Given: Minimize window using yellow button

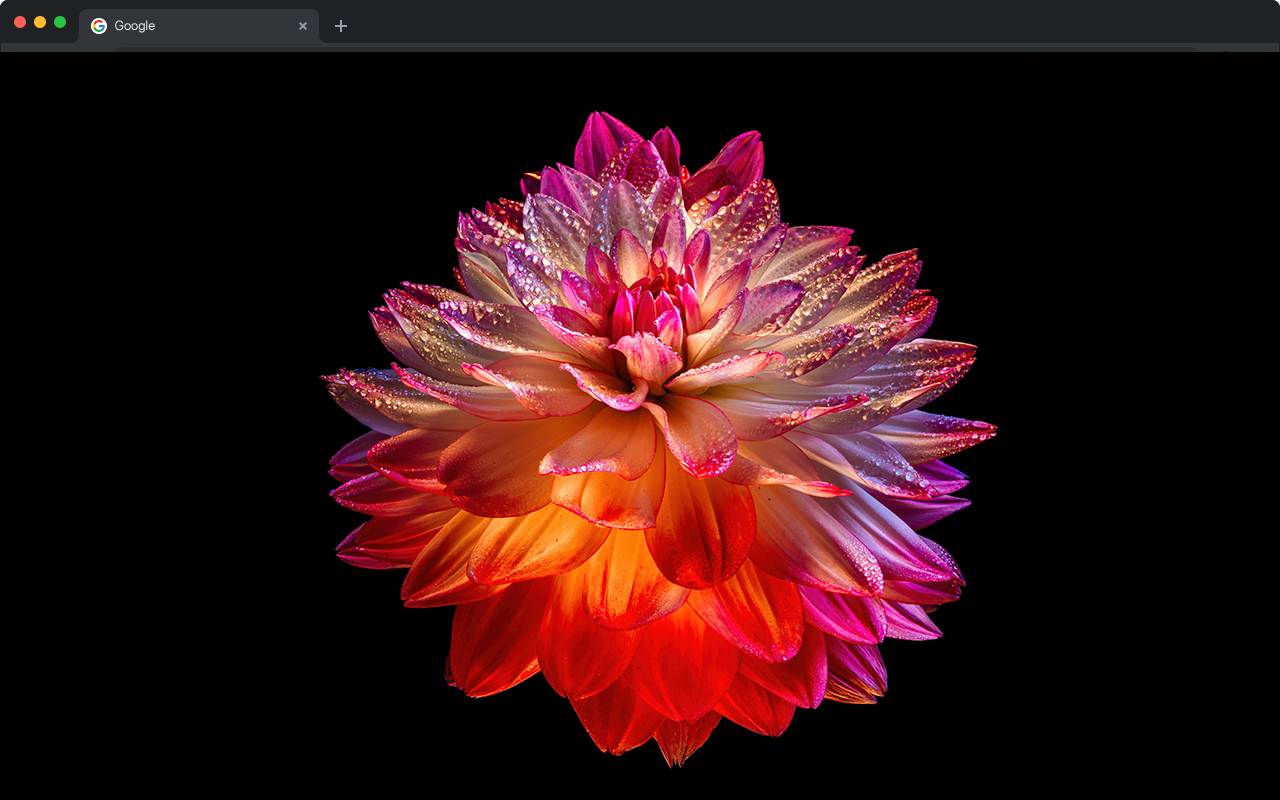Looking at the screenshot, I should (x=40, y=22).
